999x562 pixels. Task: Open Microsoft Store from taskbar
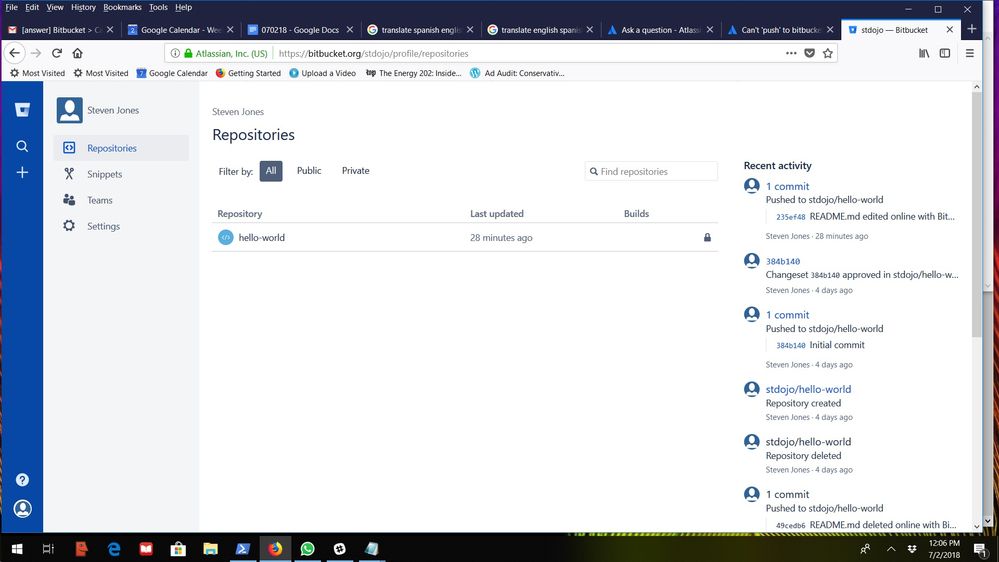178,549
